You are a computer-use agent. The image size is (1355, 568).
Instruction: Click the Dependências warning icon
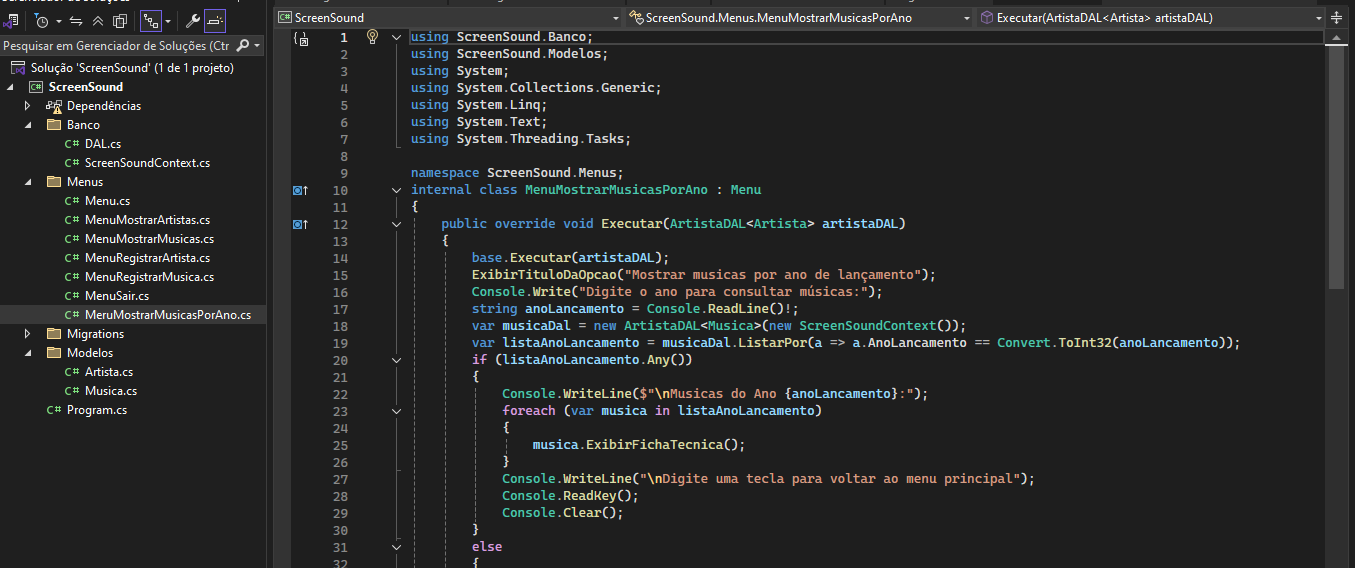point(54,106)
